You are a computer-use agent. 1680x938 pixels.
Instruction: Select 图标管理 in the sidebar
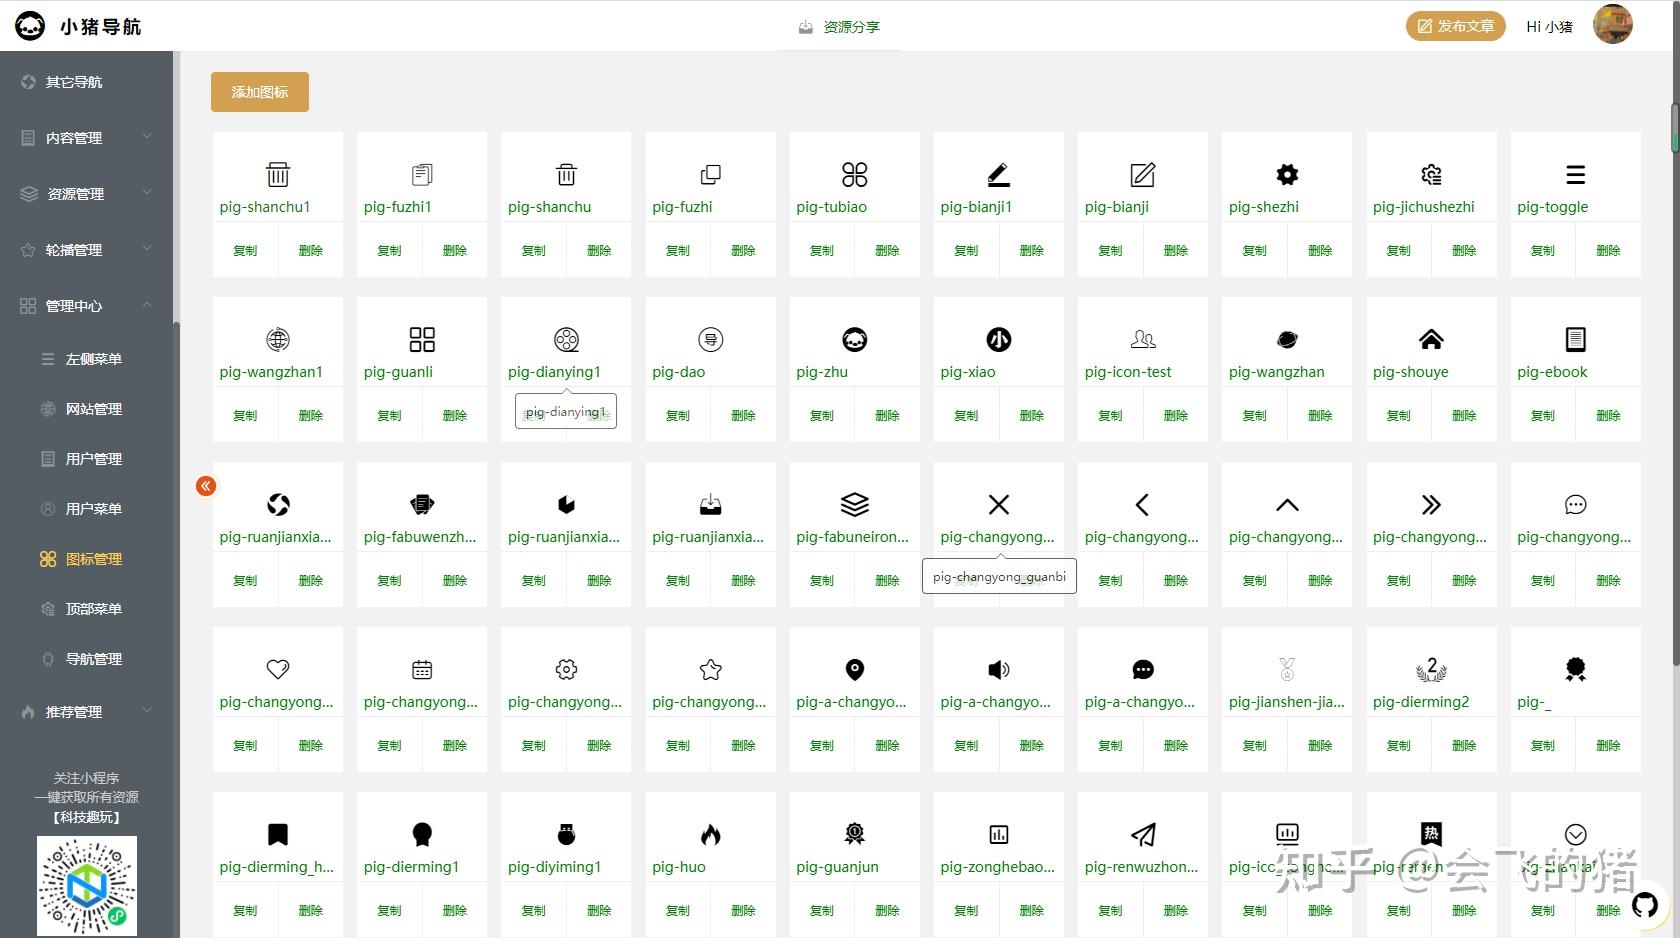pos(86,559)
